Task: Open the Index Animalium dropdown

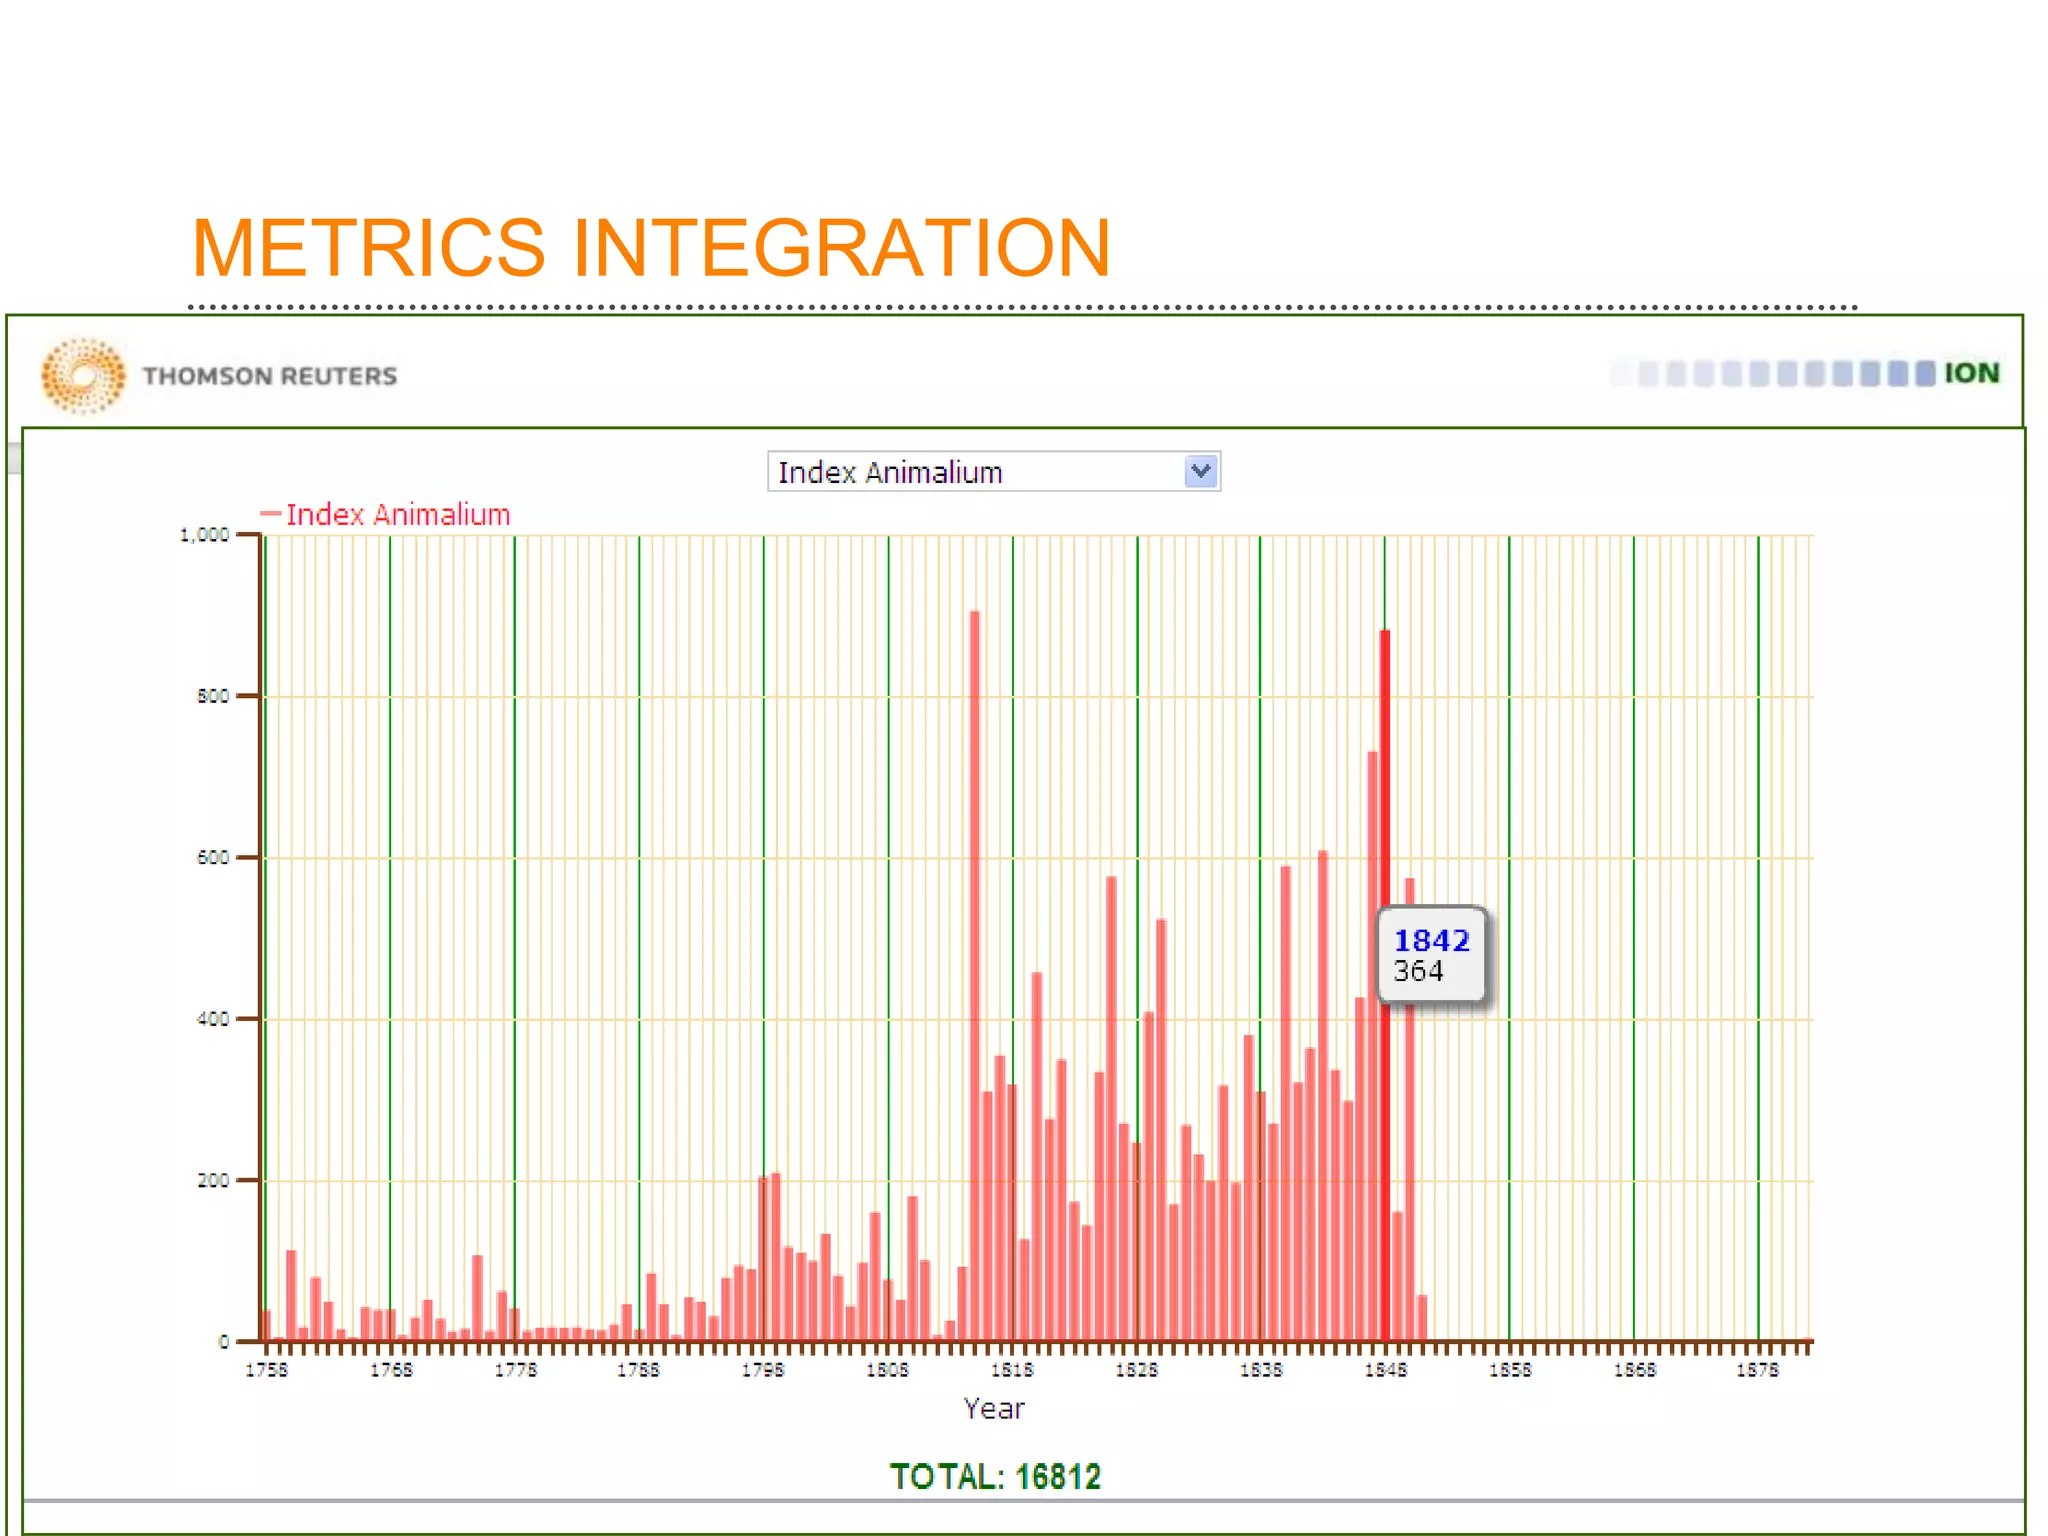Action: [993, 471]
